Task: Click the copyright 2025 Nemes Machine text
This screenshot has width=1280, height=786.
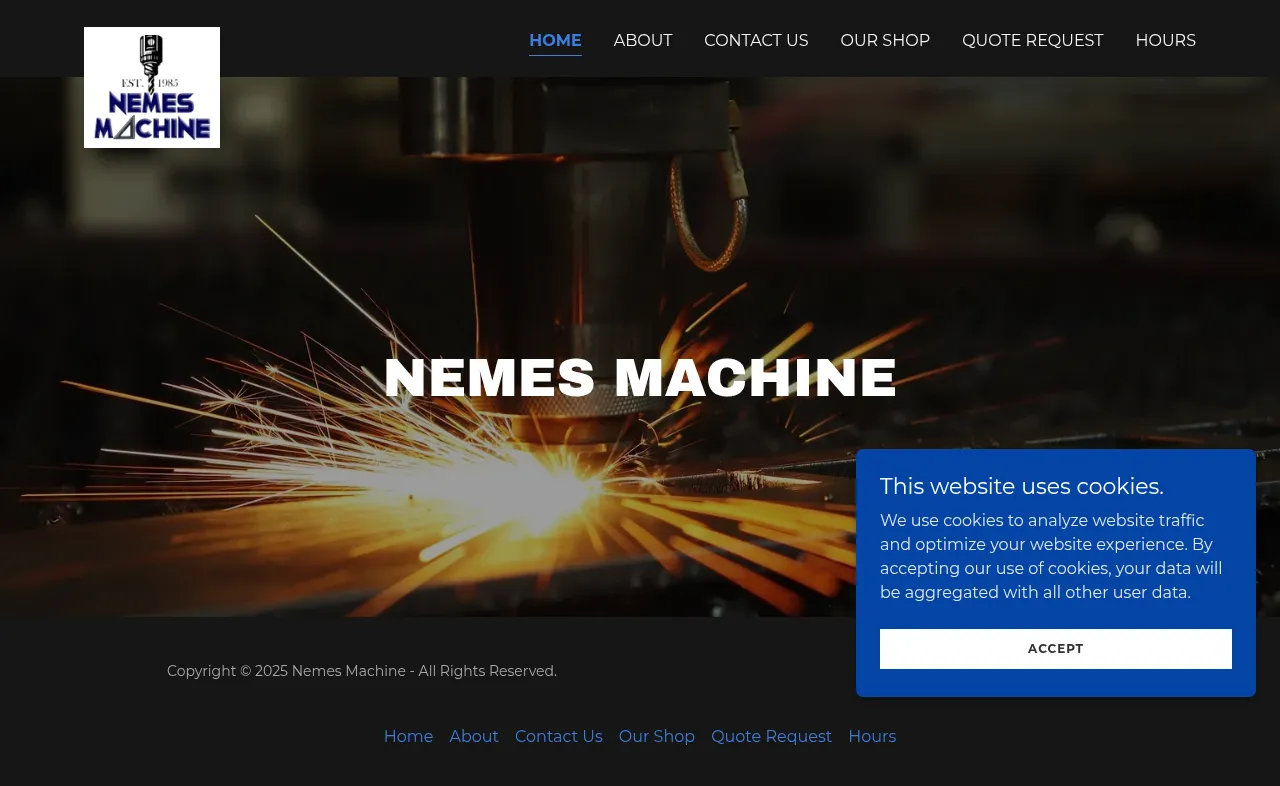Action: [362, 671]
